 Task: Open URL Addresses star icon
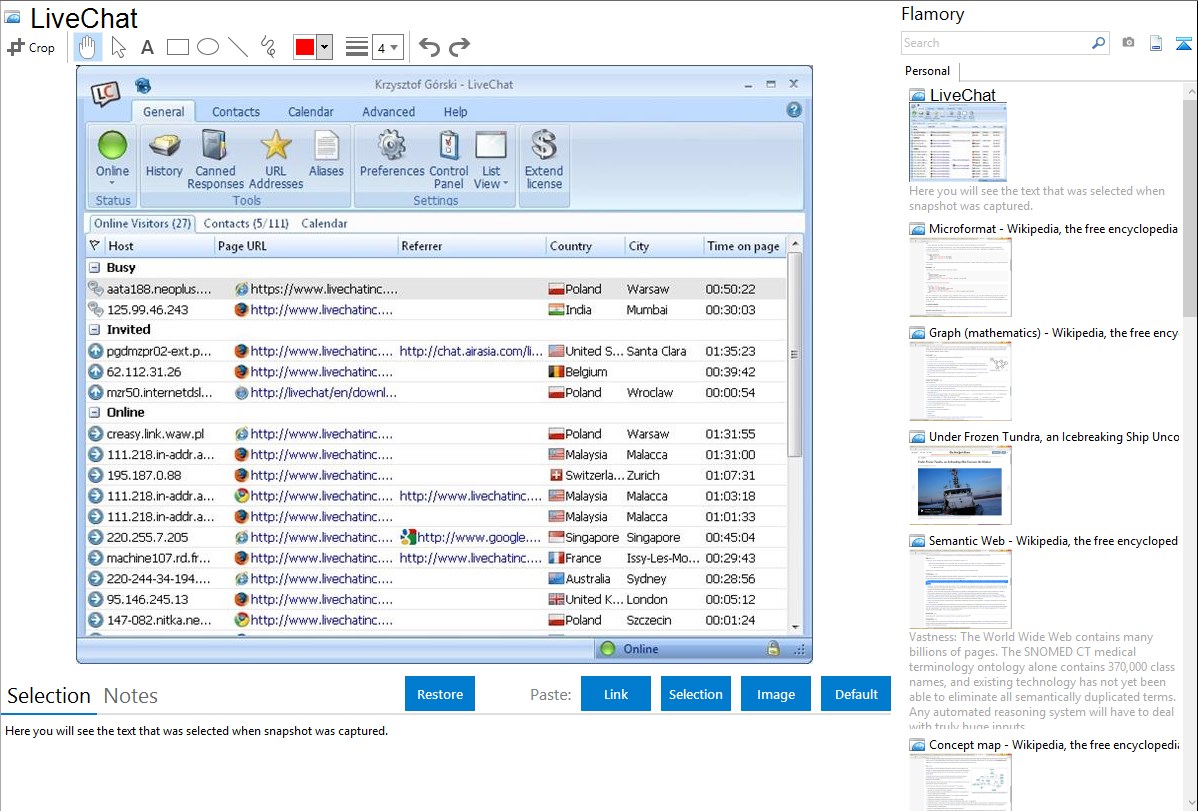click(276, 159)
